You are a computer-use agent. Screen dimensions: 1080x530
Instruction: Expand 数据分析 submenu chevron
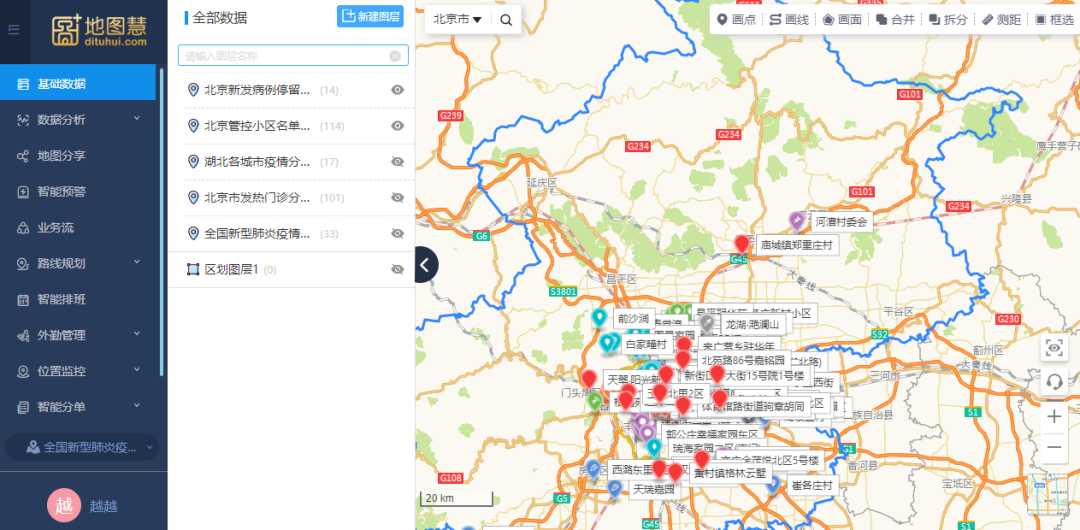click(x=136, y=119)
